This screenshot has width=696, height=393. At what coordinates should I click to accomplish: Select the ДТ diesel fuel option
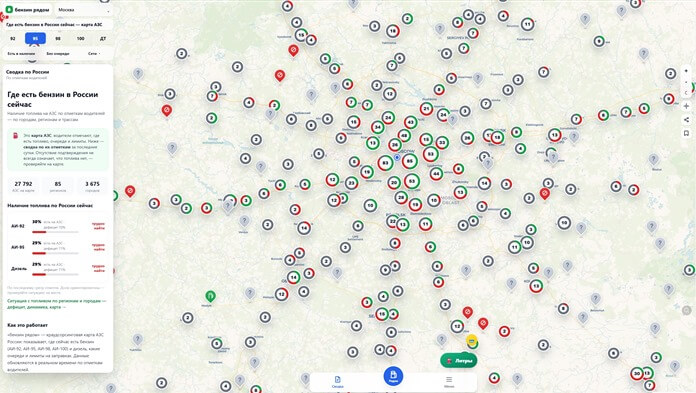[103, 39]
